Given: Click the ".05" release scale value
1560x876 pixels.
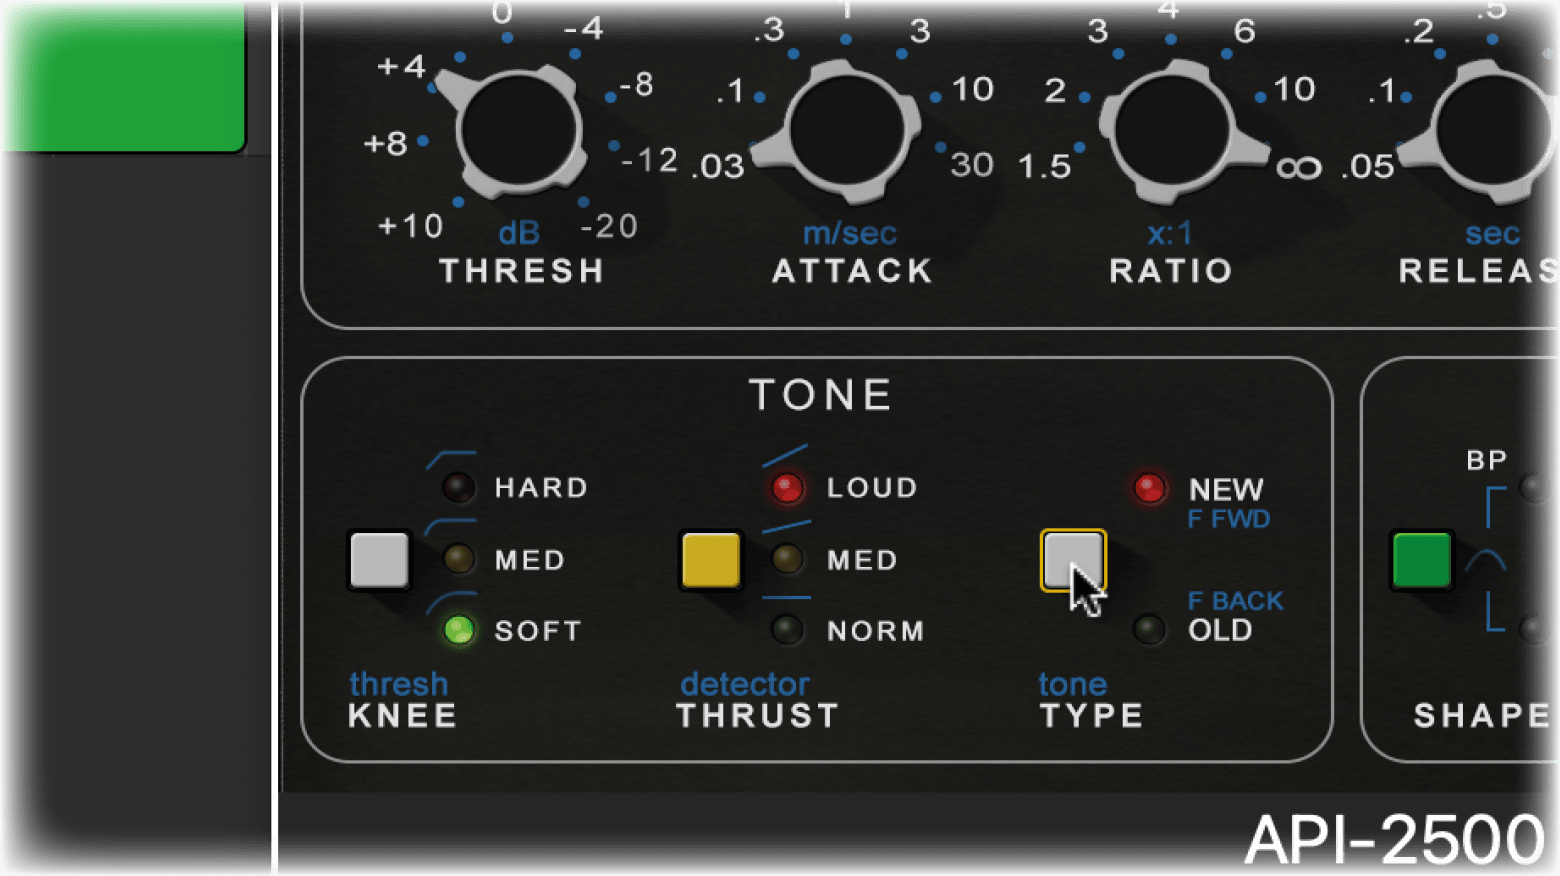Looking at the screenshot, I should [1368, 166].
